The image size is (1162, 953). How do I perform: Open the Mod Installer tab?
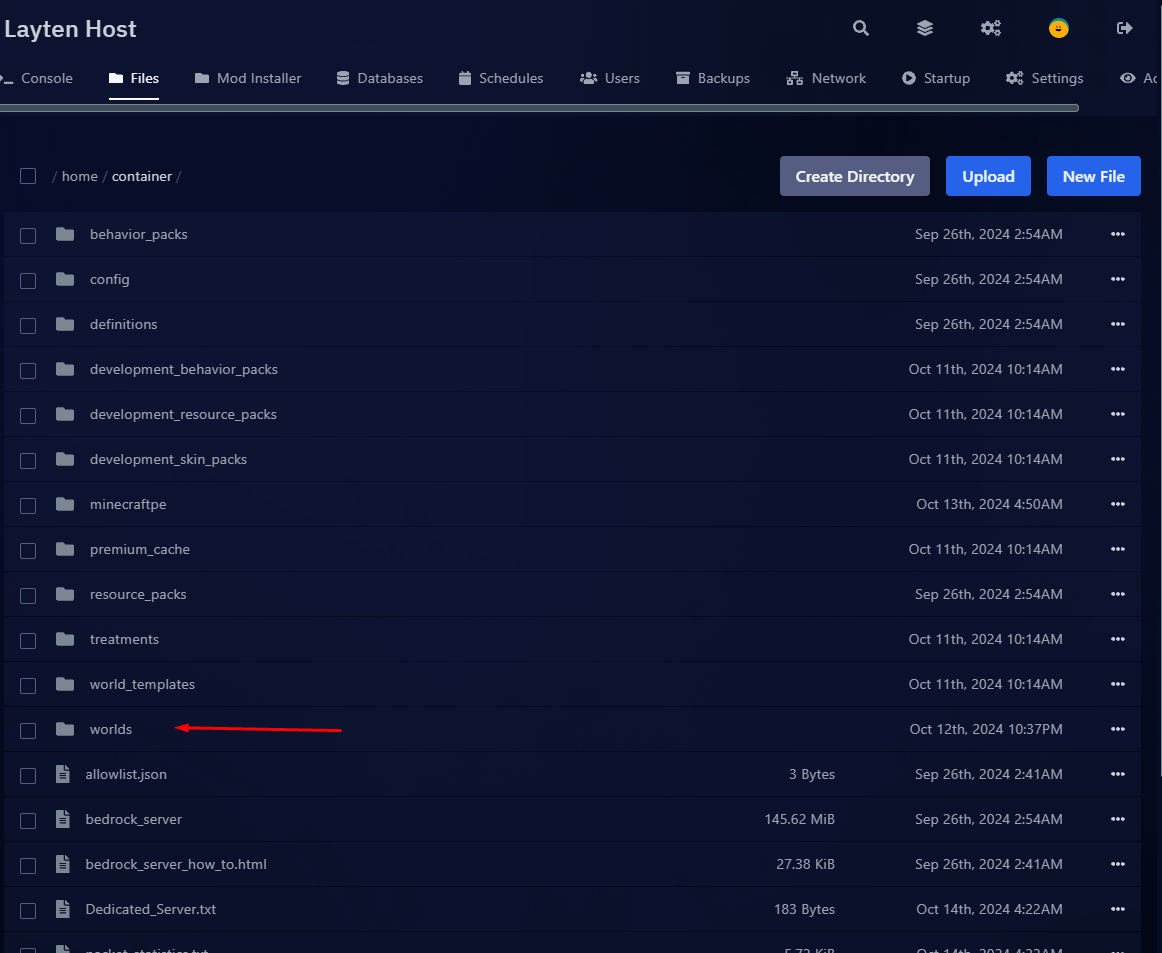[248, 78]
